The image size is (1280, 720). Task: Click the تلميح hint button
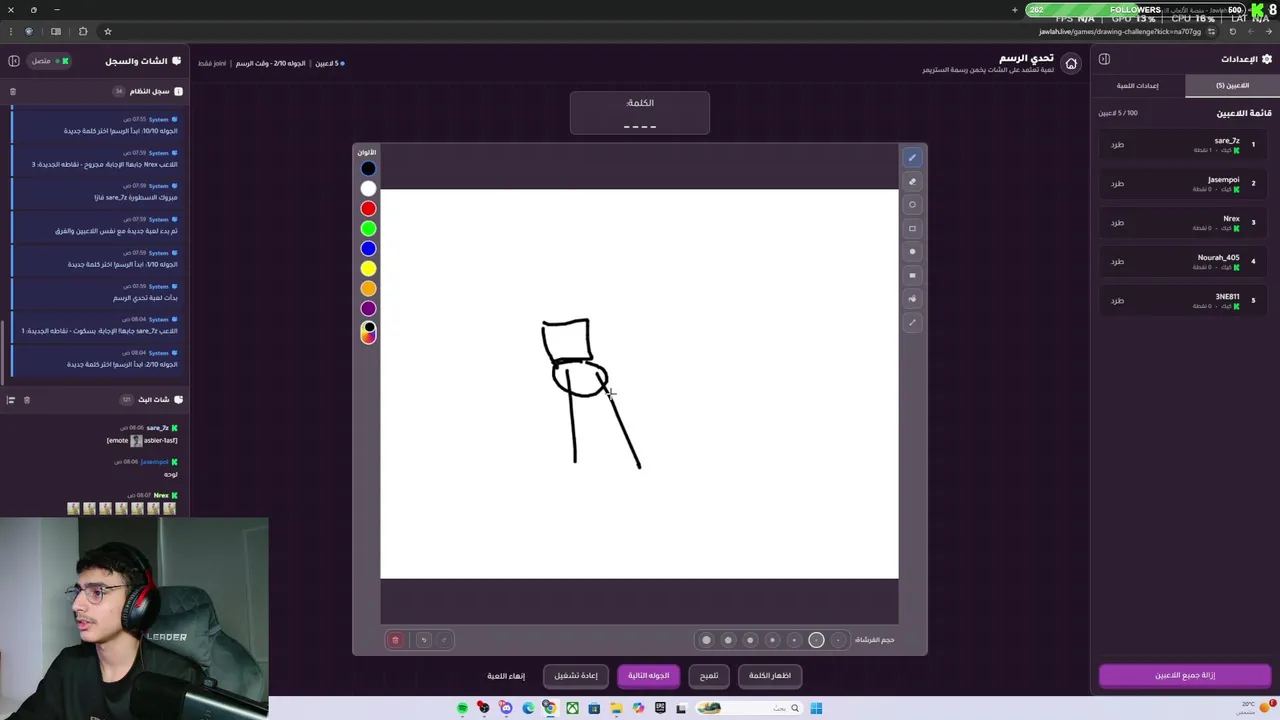click(x=709, y=675)
